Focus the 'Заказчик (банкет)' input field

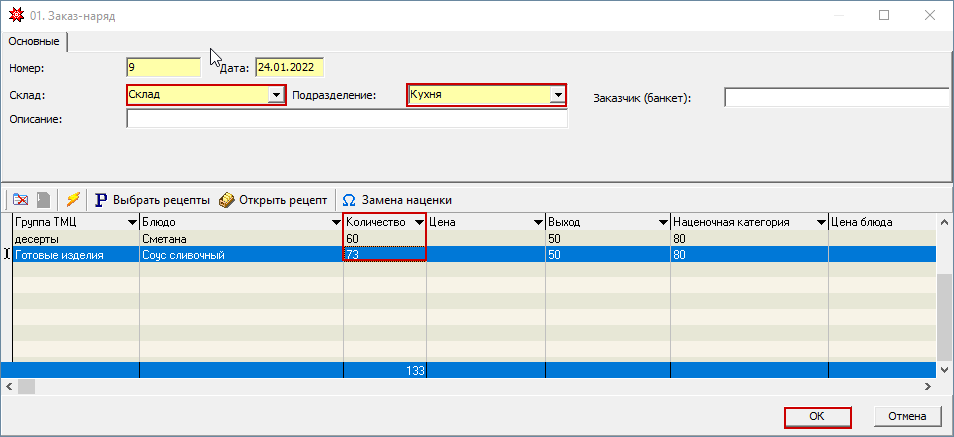coord(836,98)
